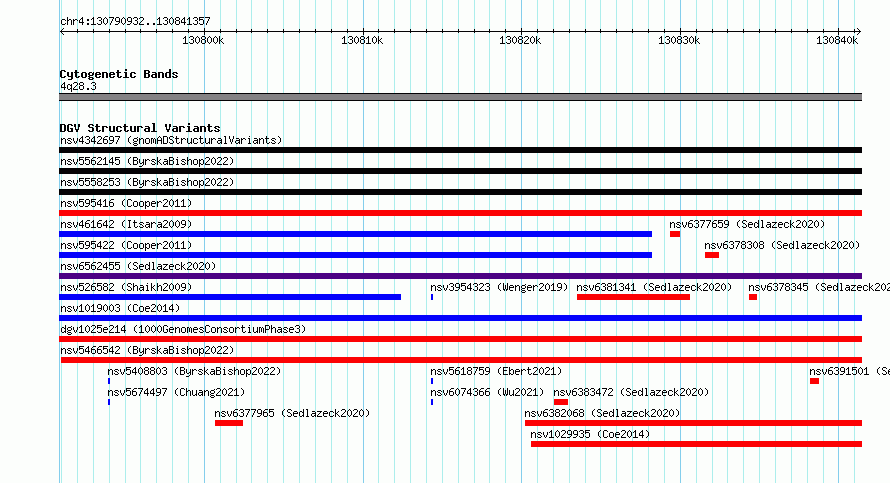
Task: Click the chr4:130790932..130841357 region label
Action: pyautogui.click(x=135, y=21)
